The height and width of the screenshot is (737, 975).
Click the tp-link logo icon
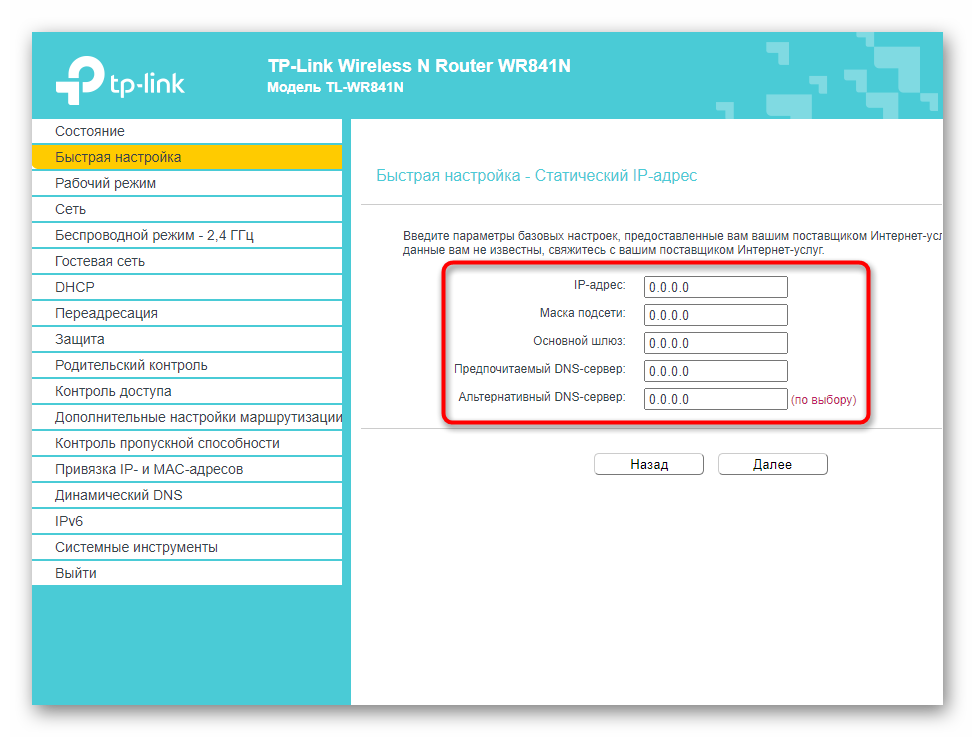coord(80,79)
